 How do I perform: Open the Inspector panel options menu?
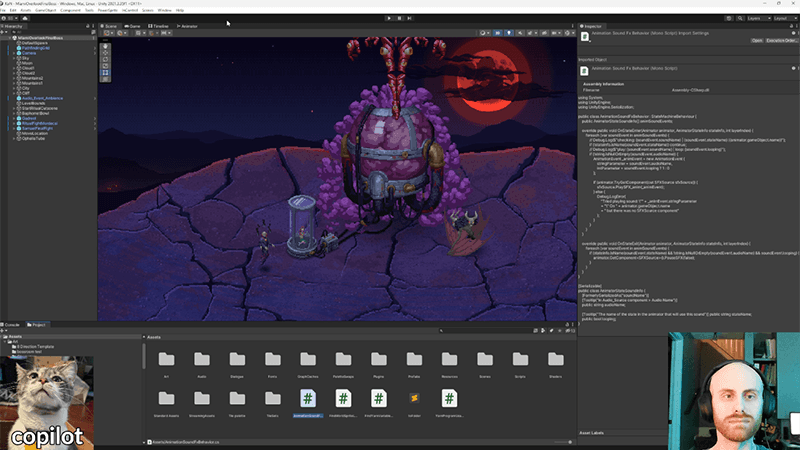point(797,26)
